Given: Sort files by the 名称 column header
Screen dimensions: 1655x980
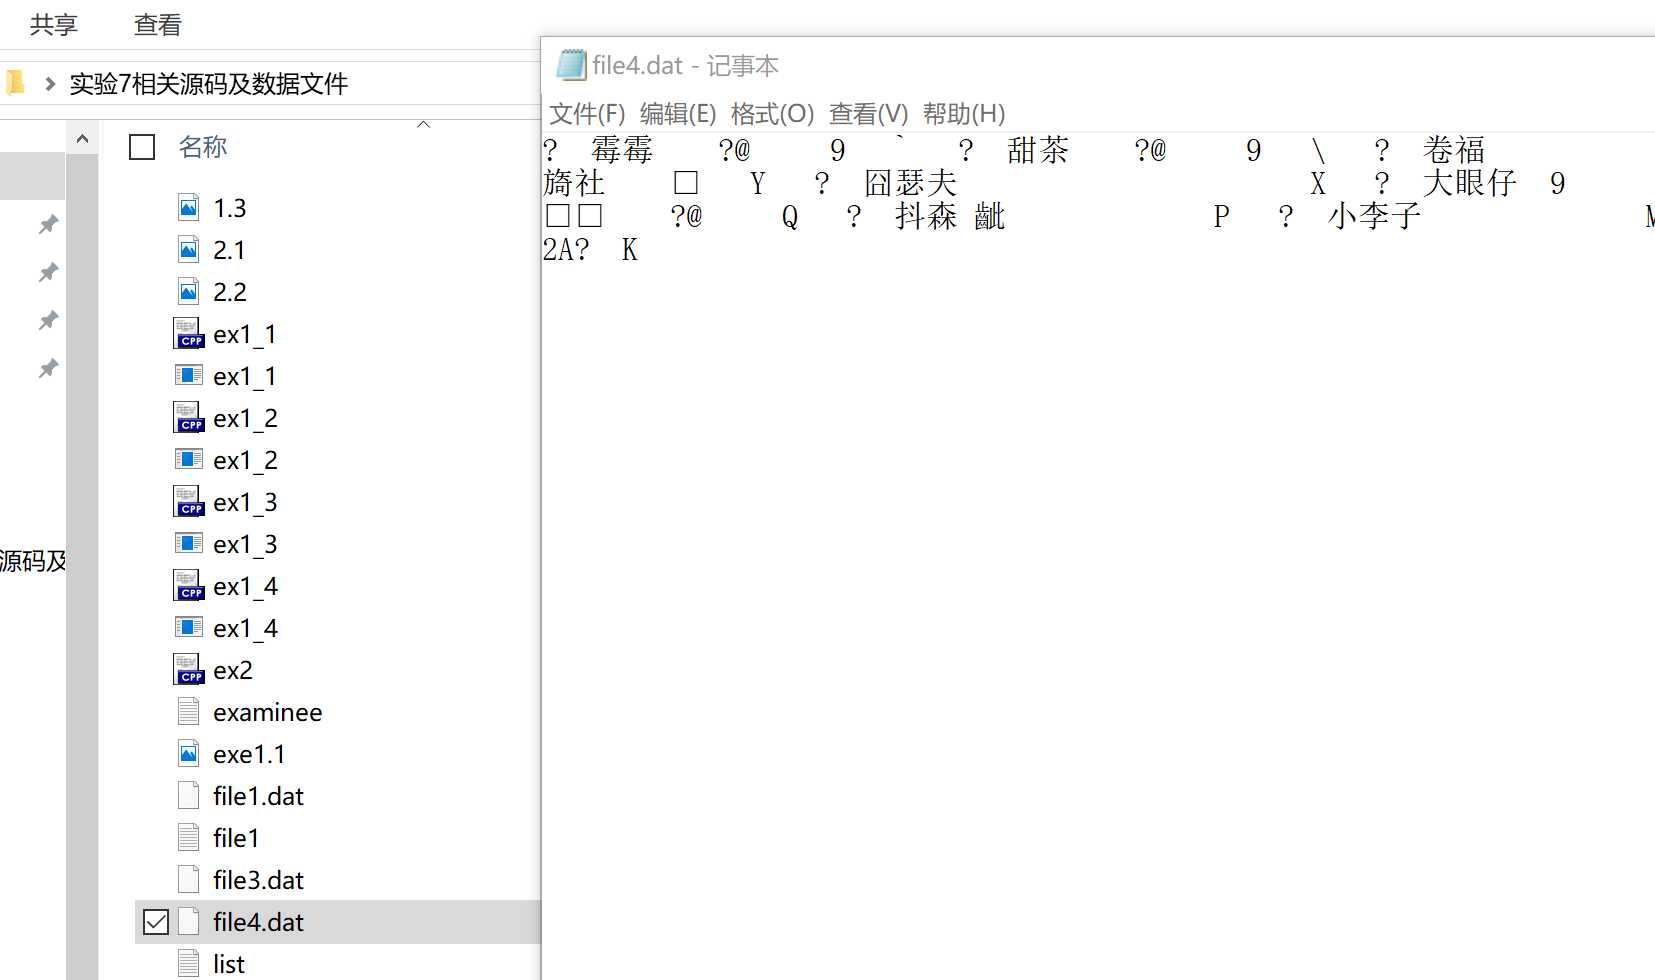Looking at the screenshot, I should (x=203, y=147).
